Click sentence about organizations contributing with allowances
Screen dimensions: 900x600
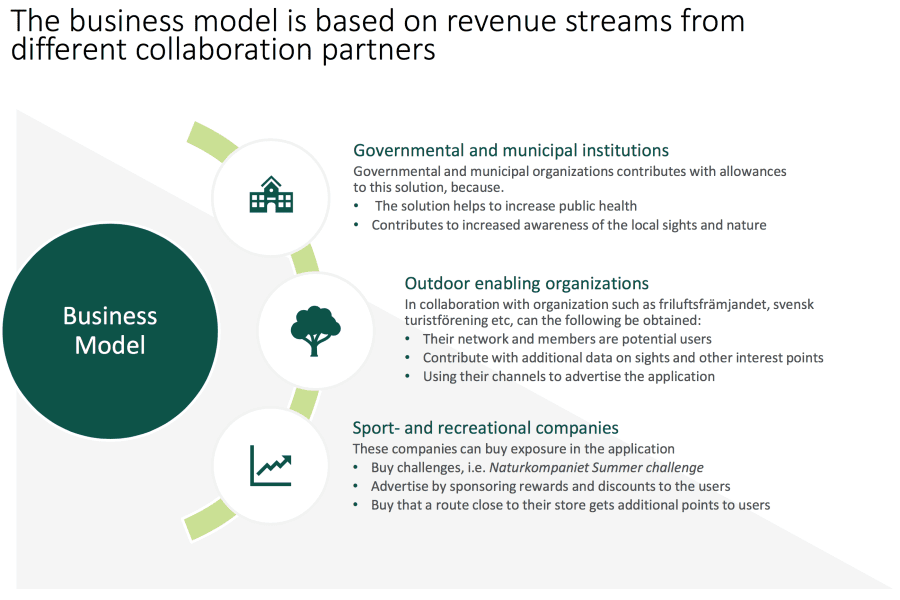570,179
